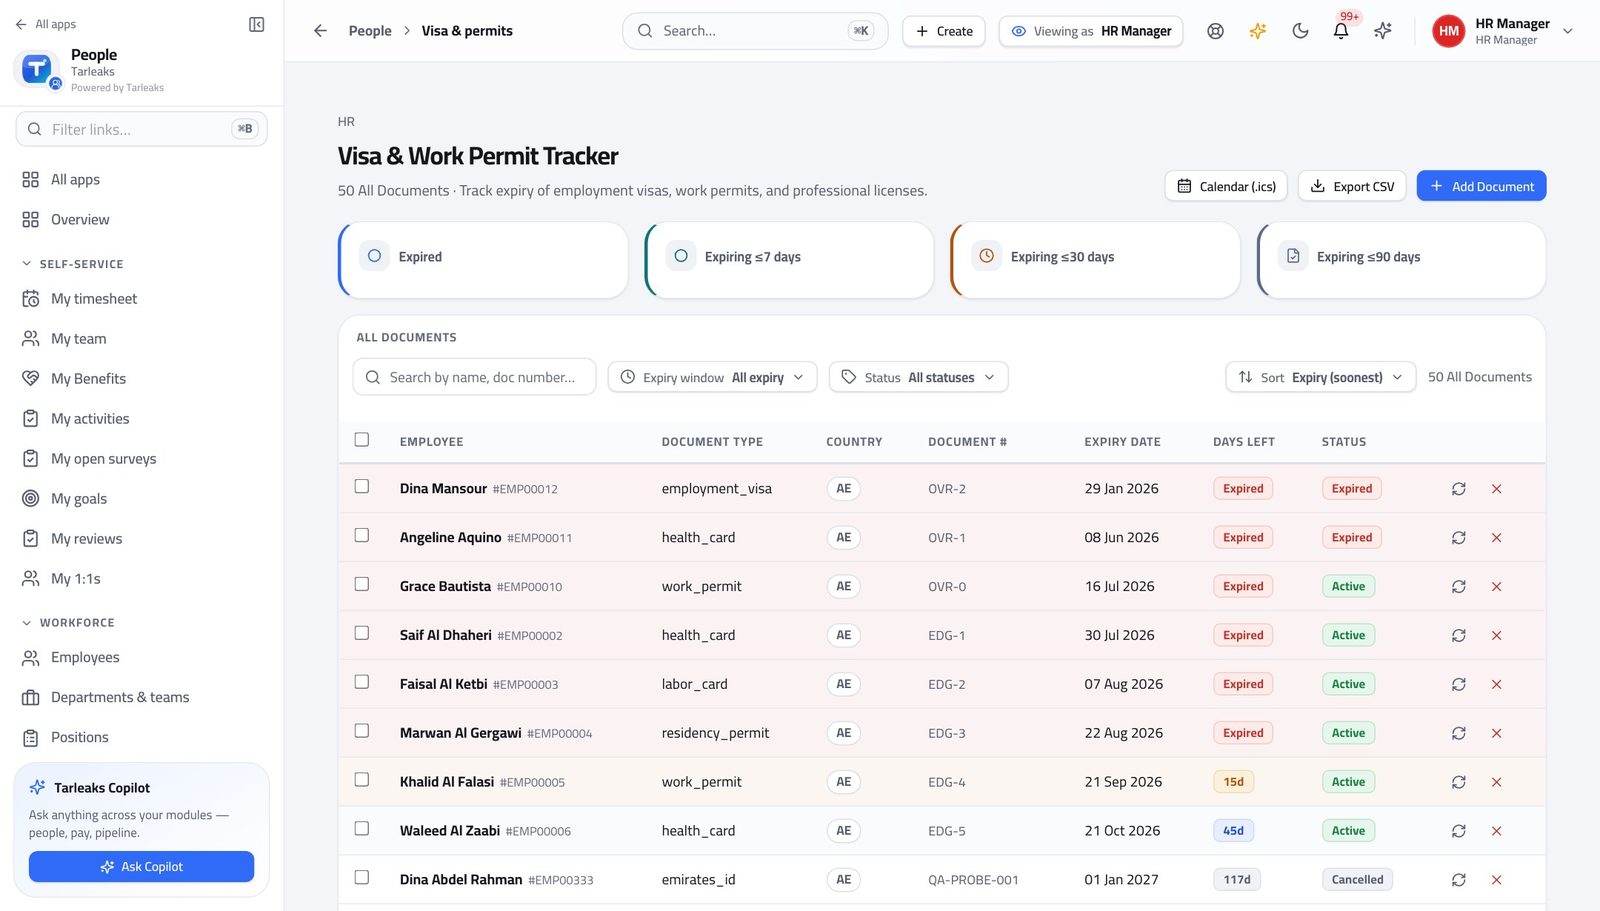
Task: Go back to All apps
Action: tap(46, 24)
